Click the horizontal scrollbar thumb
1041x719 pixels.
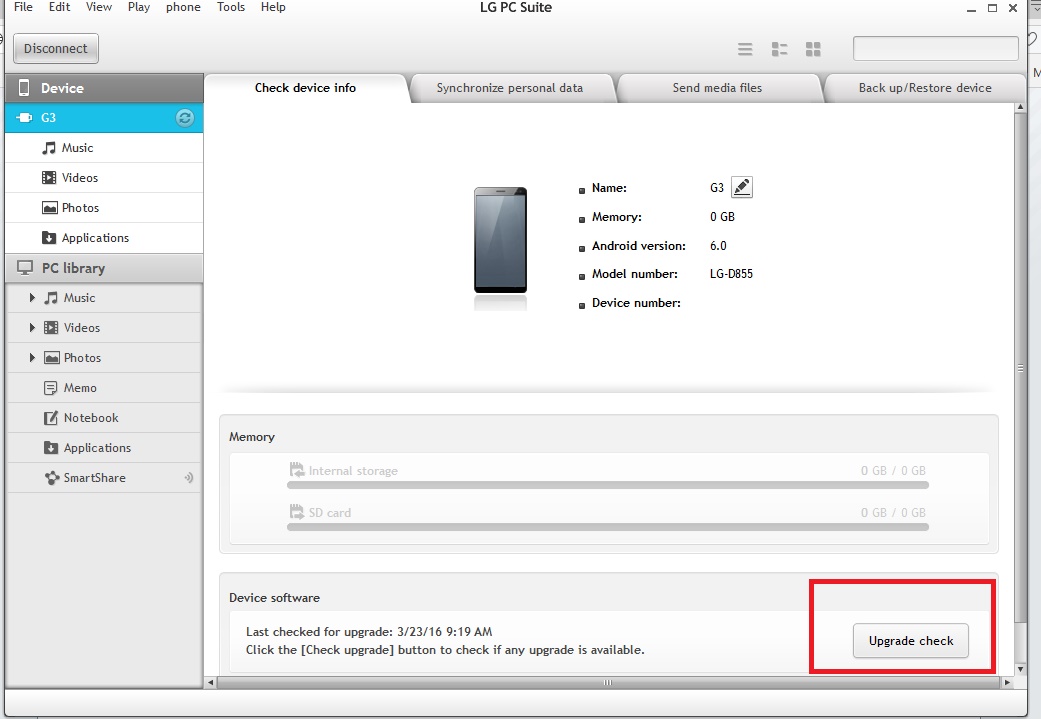tap(607, 682)
